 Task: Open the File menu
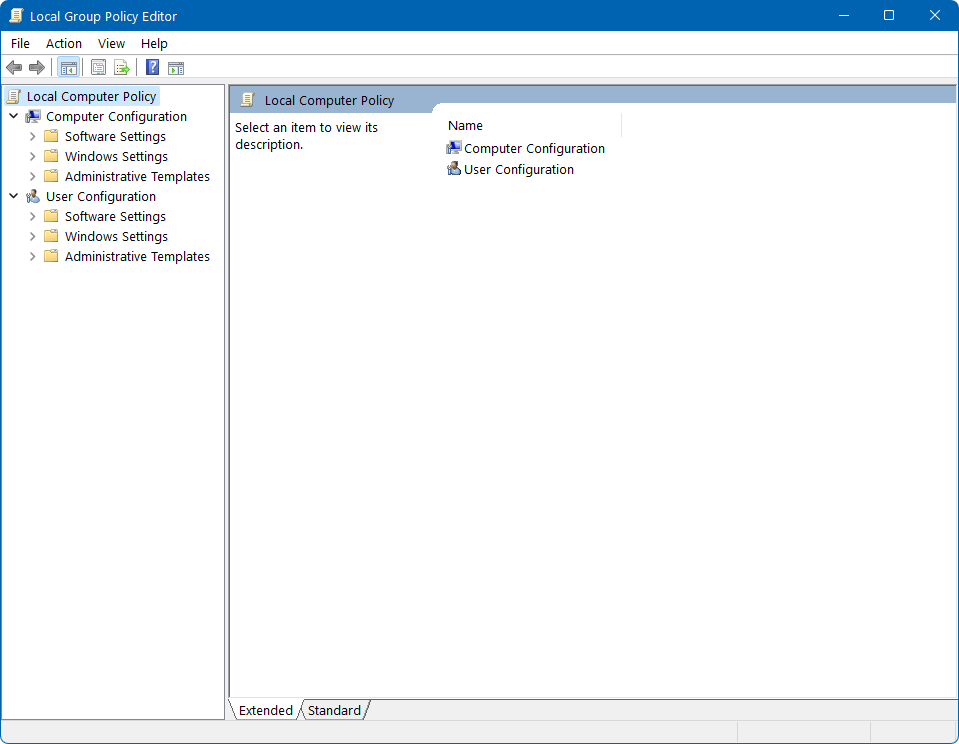point(20,43)
